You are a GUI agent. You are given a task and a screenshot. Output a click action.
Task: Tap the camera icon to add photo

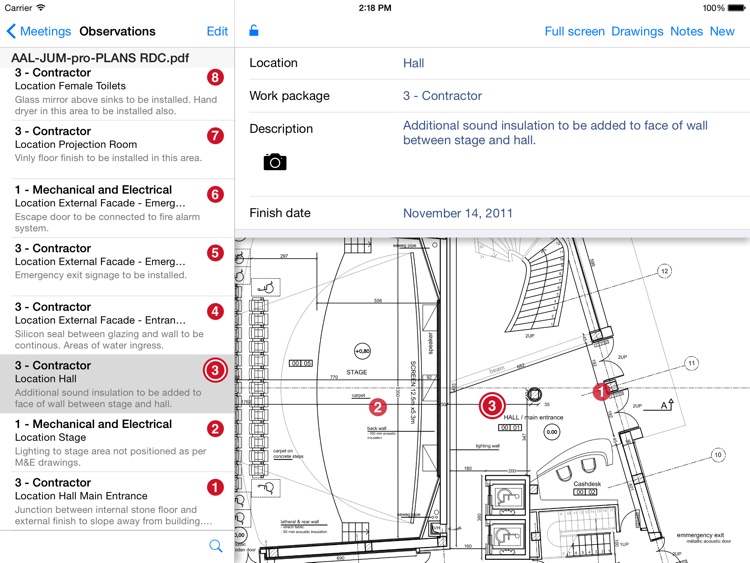[275, 162]
